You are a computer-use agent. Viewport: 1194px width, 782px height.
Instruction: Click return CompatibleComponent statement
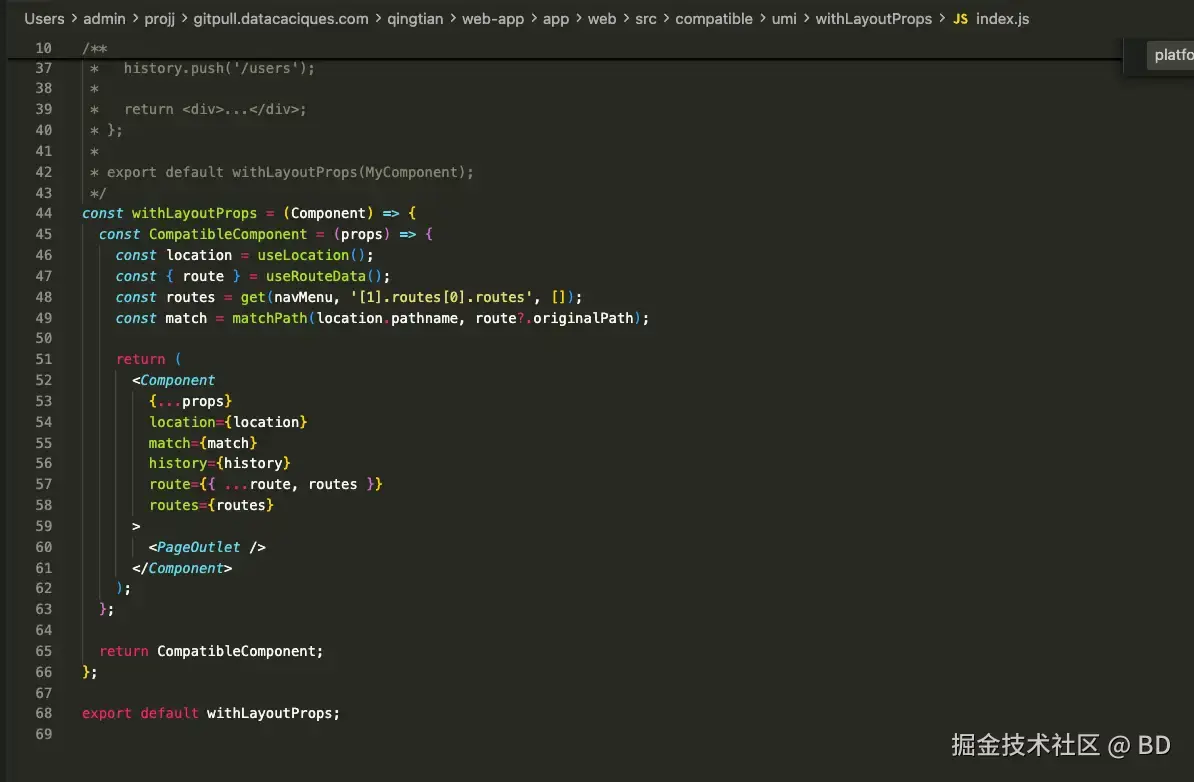point(211,651)
